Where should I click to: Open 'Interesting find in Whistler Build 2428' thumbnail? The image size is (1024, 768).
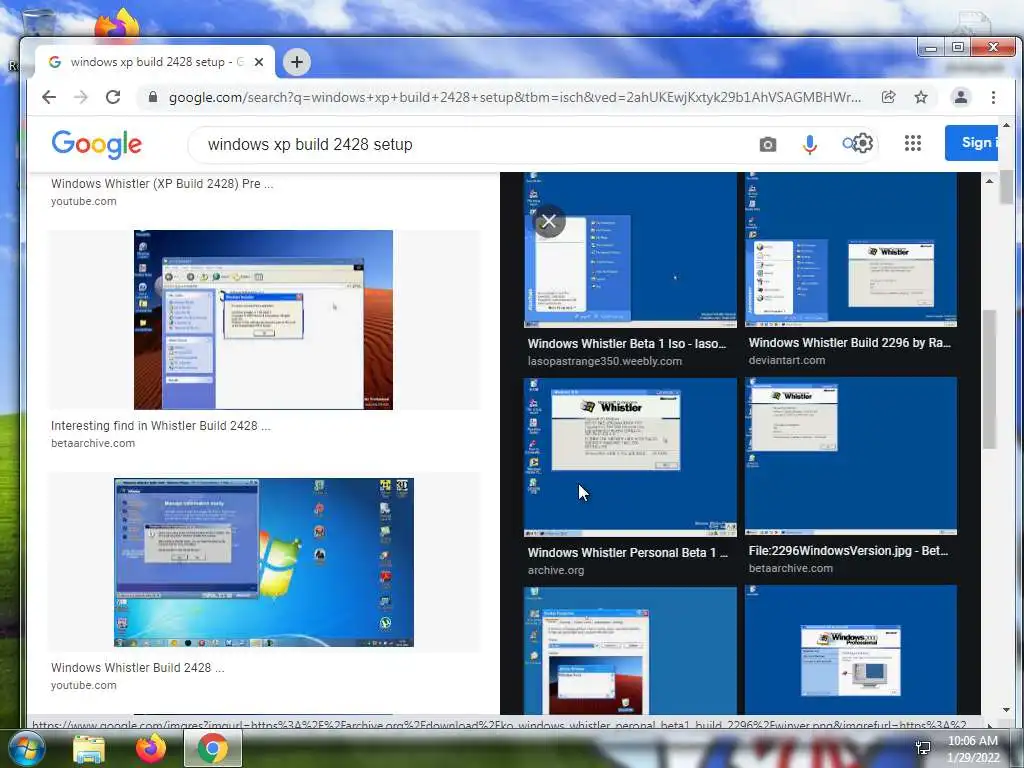[x=263, y=319]
